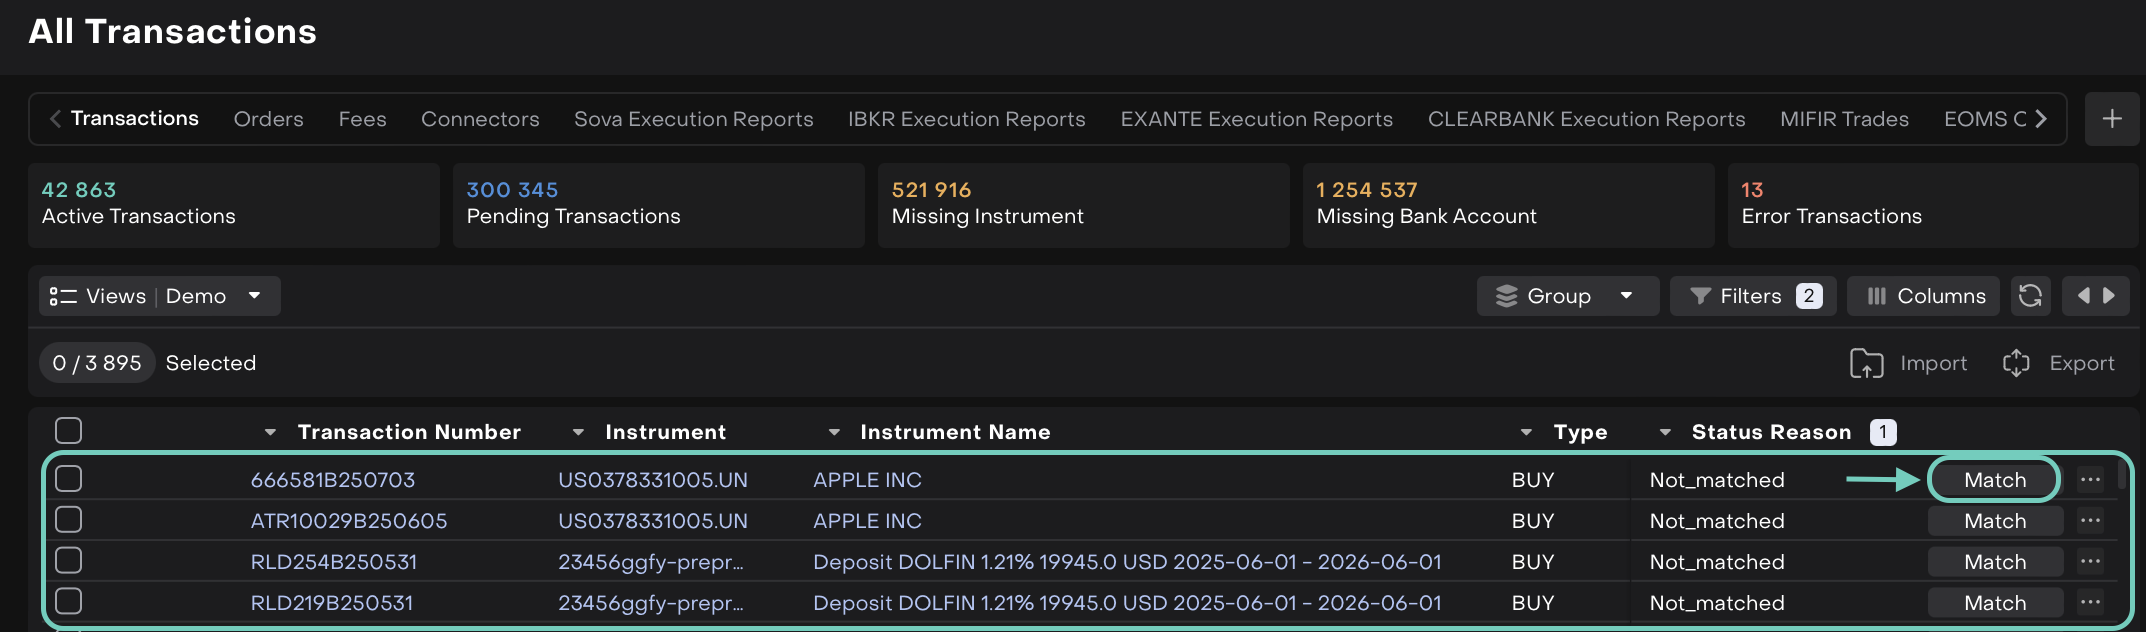Viewport: 2146px width, 632px height.
Task: Click the Export icon
Action: point(2016,363)
